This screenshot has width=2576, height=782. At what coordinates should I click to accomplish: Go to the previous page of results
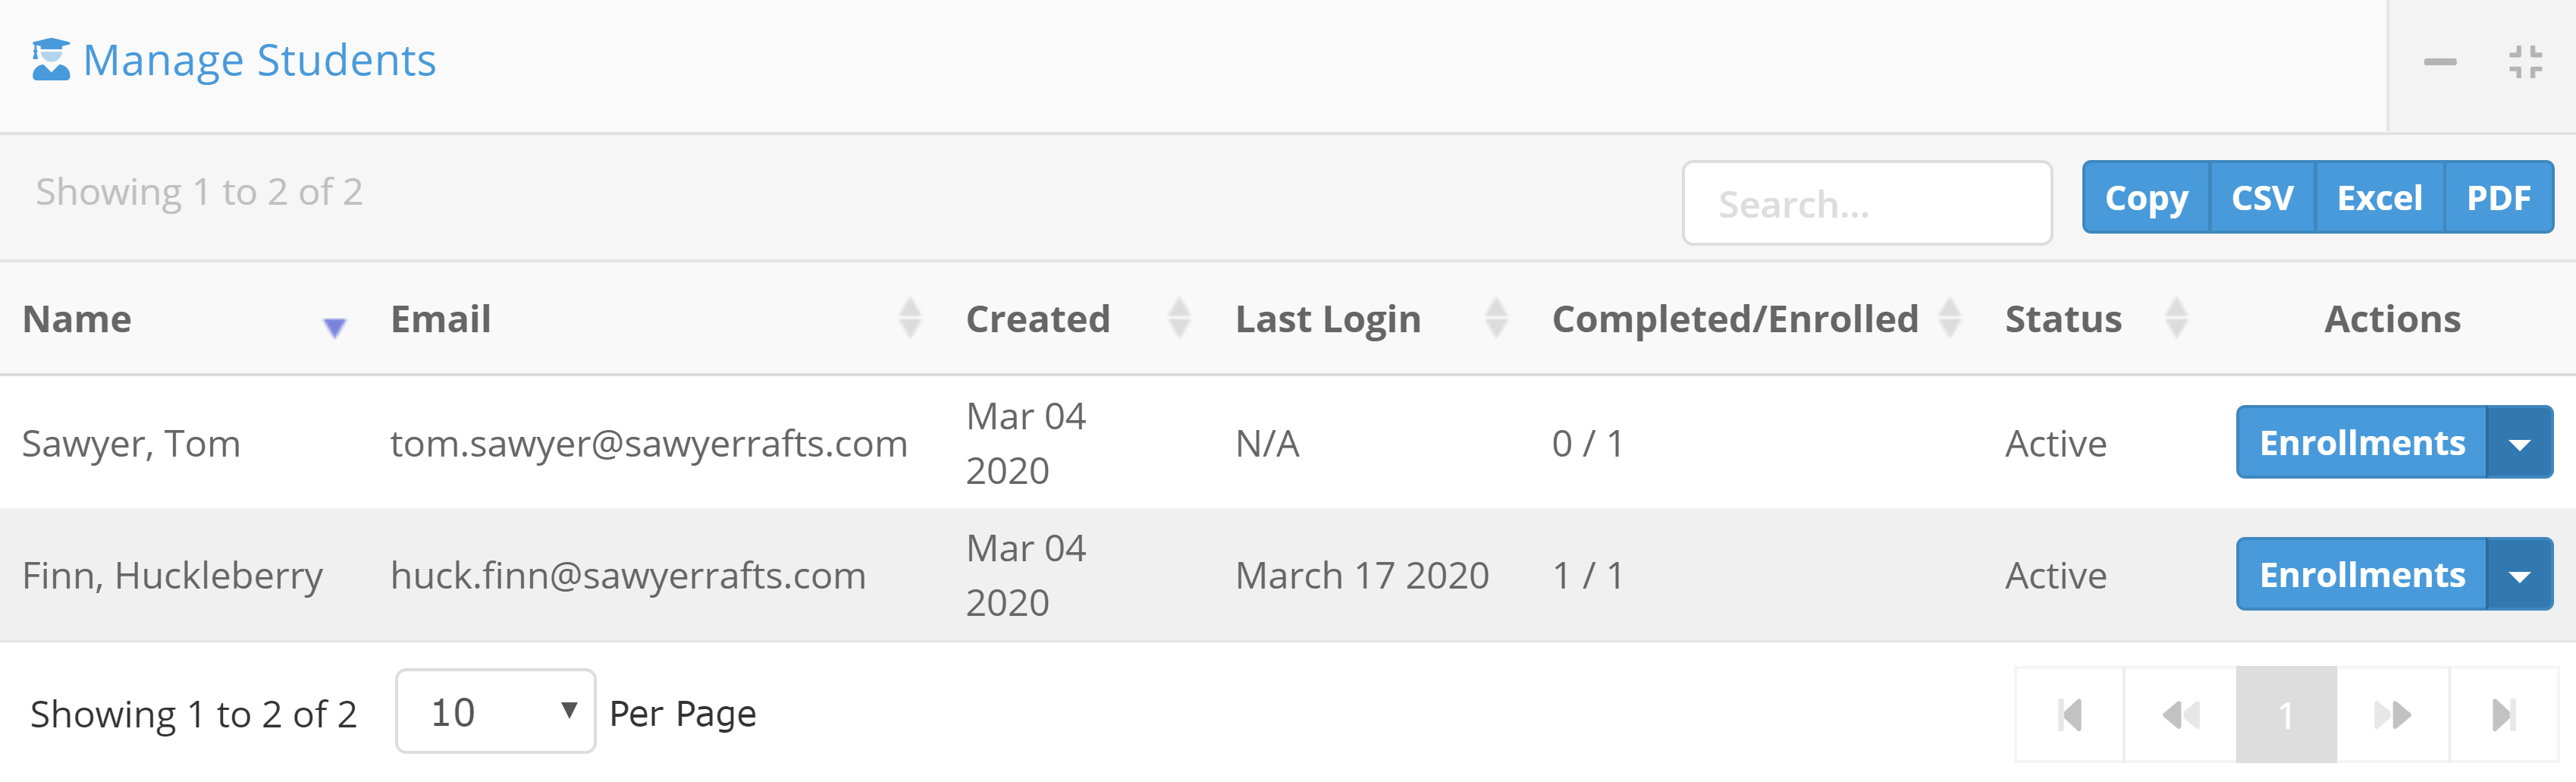[x=2181, y=715]
